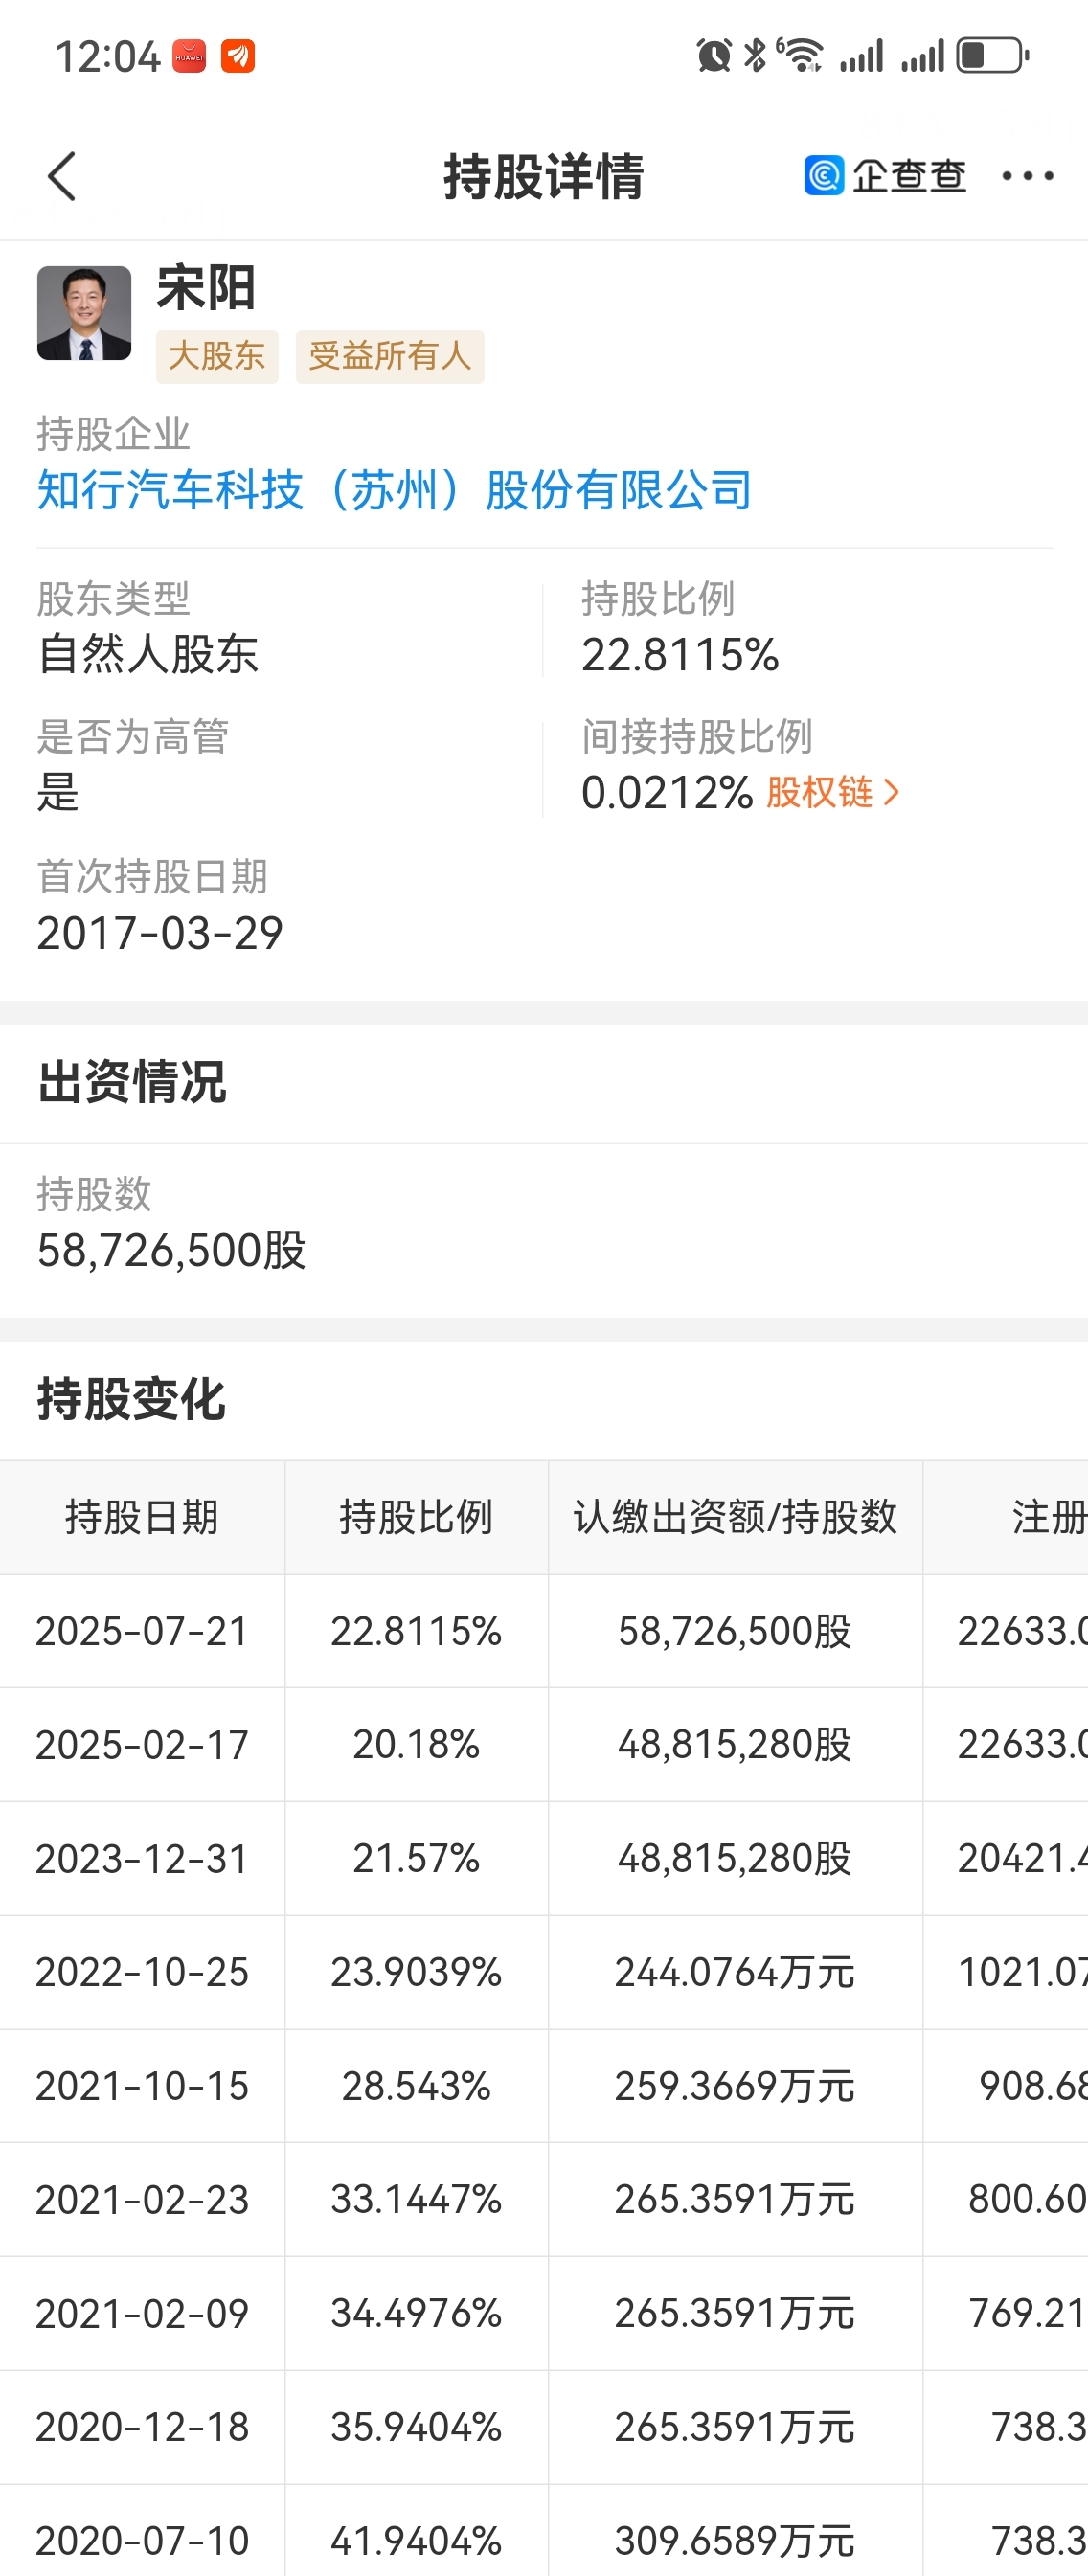This screenshot has width=1088, height=2576.
Task: Select the 2021-10-15 row date
Action: point(142,2086)
